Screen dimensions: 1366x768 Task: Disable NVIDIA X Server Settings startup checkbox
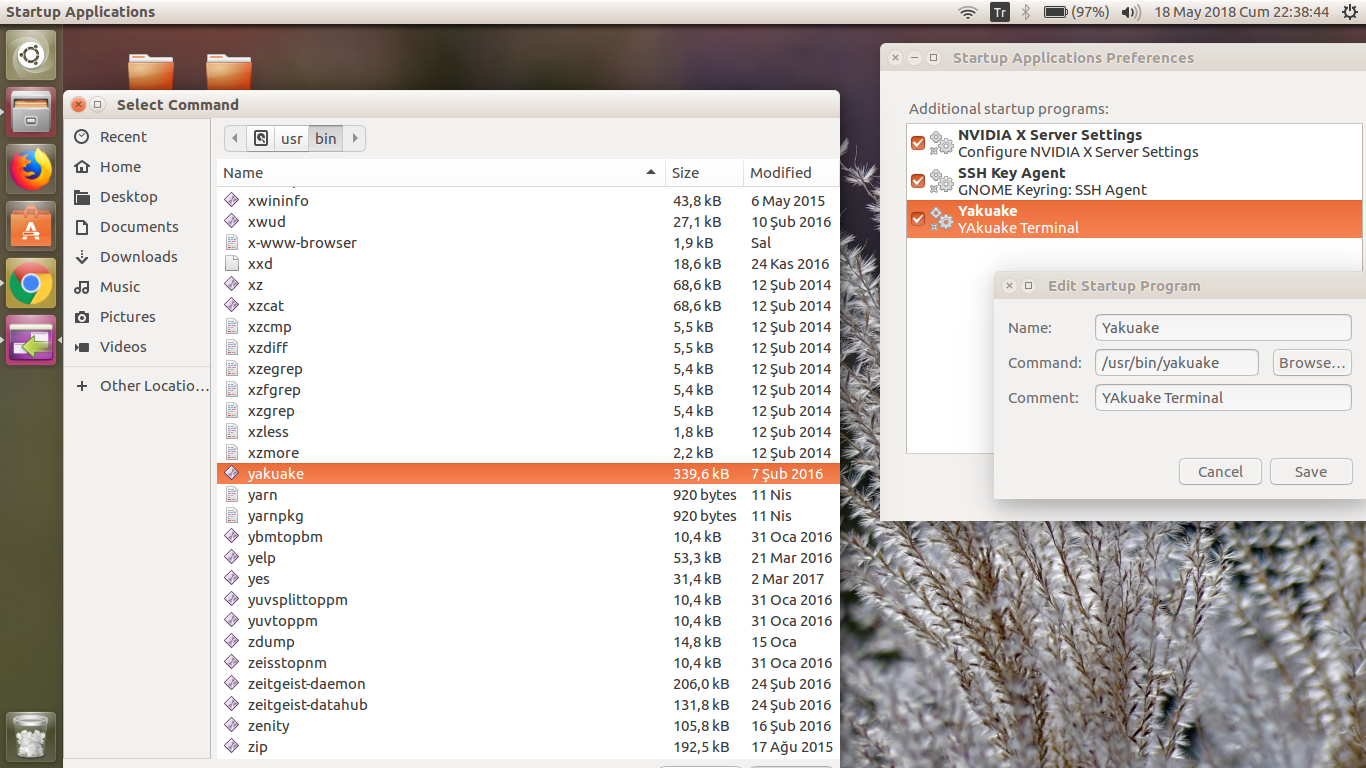pos(918,143)
